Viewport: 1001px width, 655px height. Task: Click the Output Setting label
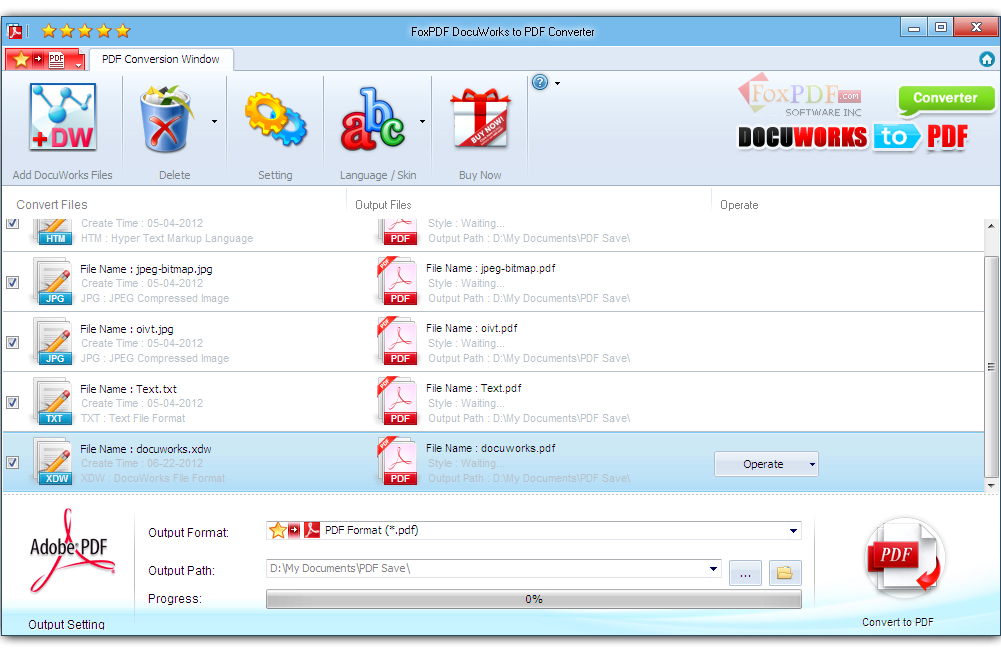coord(66,624)
